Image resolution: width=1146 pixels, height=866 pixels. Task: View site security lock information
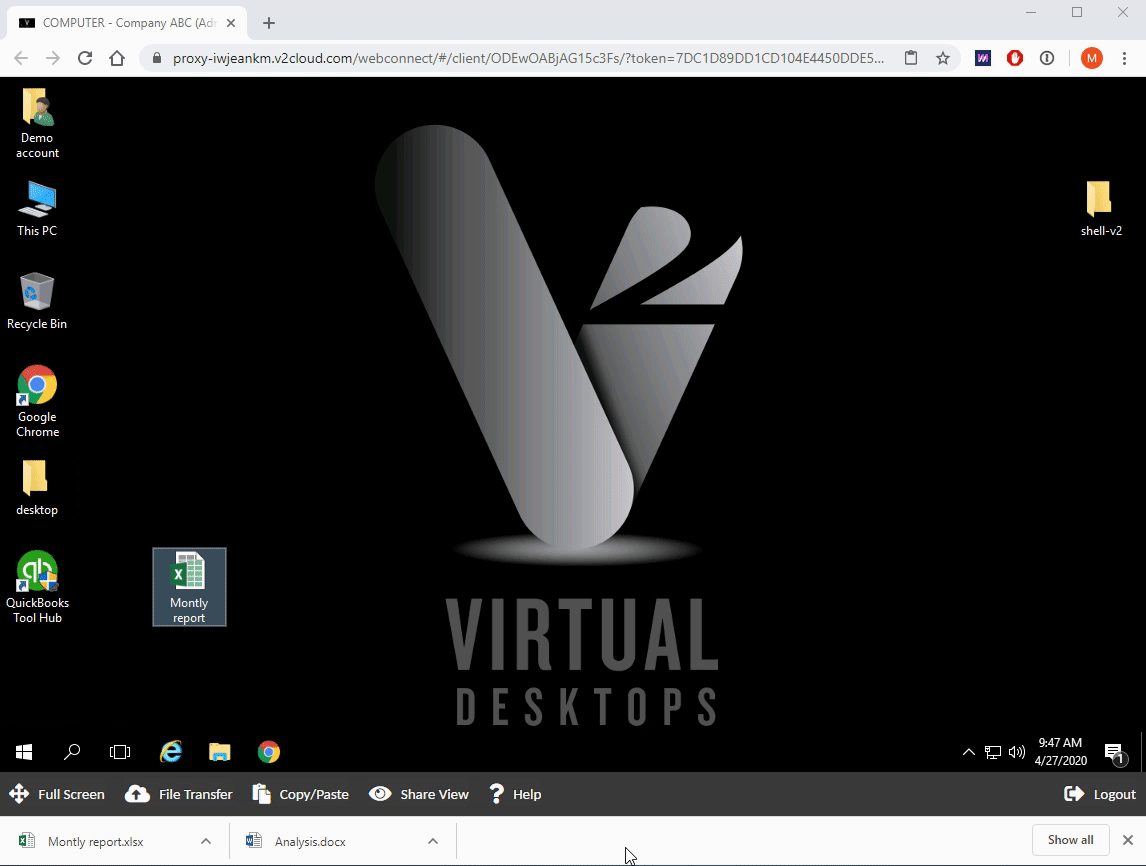pos(156,58)
